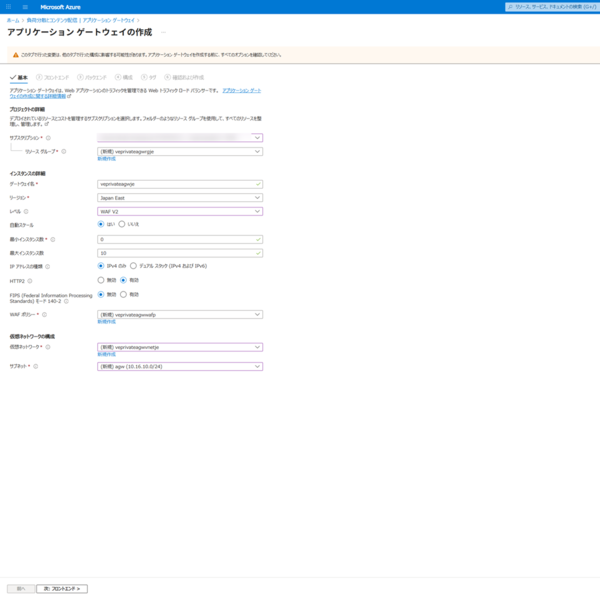600x600 pixels.
Task: Click 新規作成 under リソース グループ
Action: coord(106,159)
